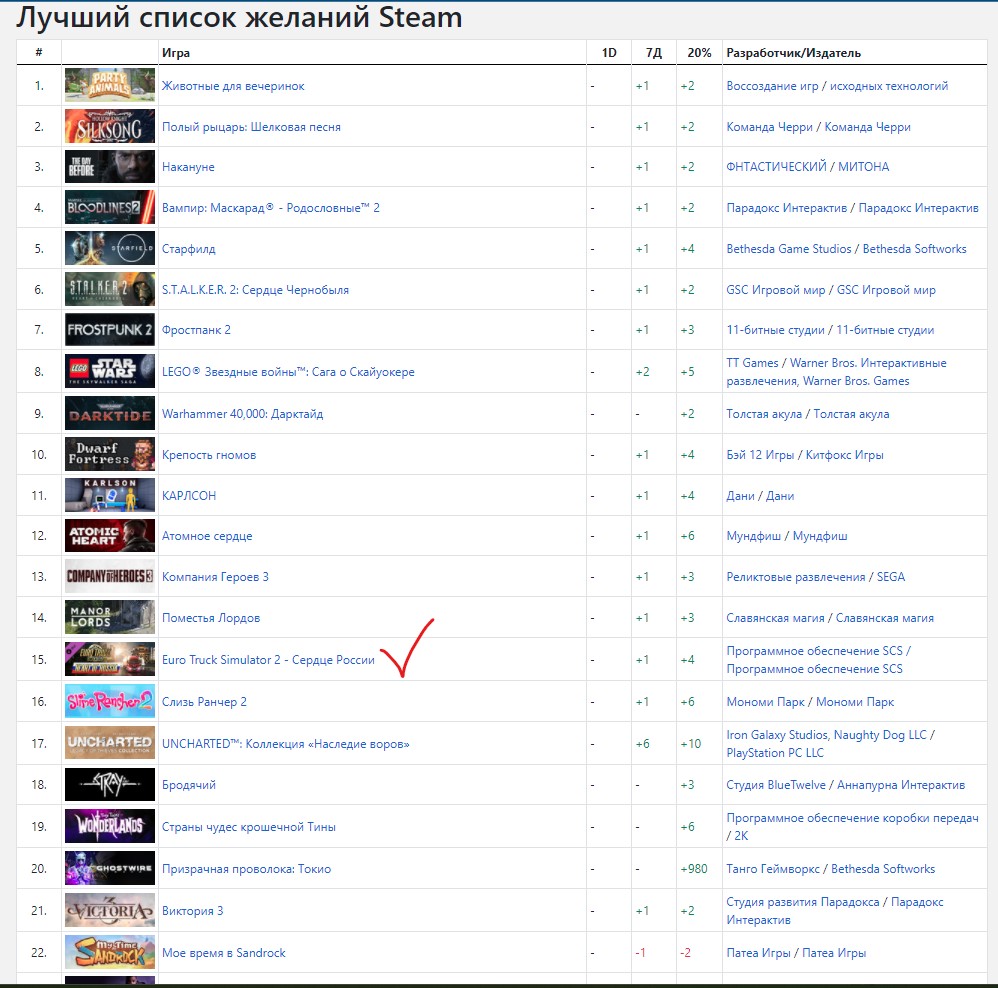
Task: Open the Party Animals game thumbnail
Action: tap(109, 85)
